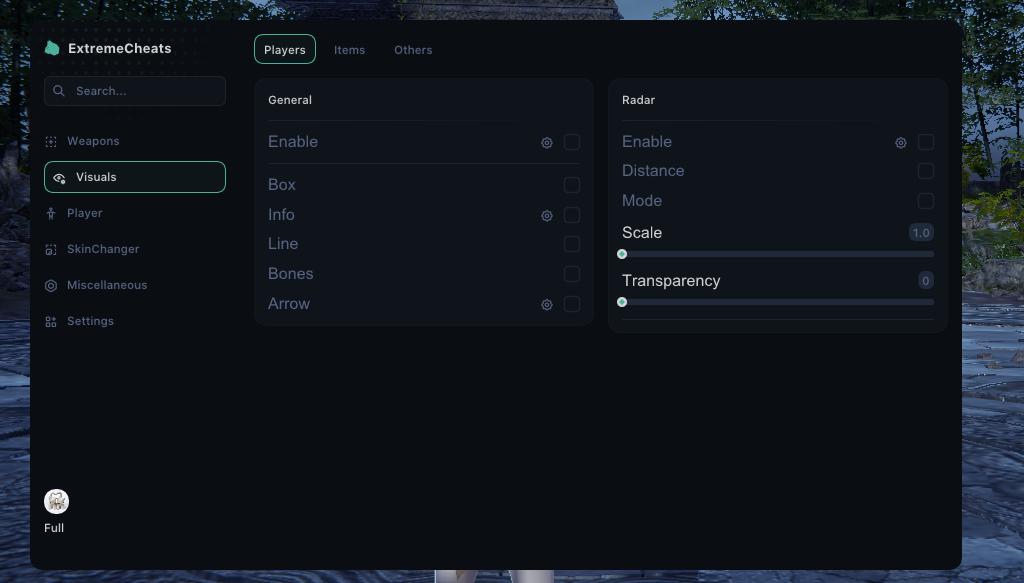Click the Settings grid icon
This screenshot has width=1024, height=583.
(x=51, y=321)
